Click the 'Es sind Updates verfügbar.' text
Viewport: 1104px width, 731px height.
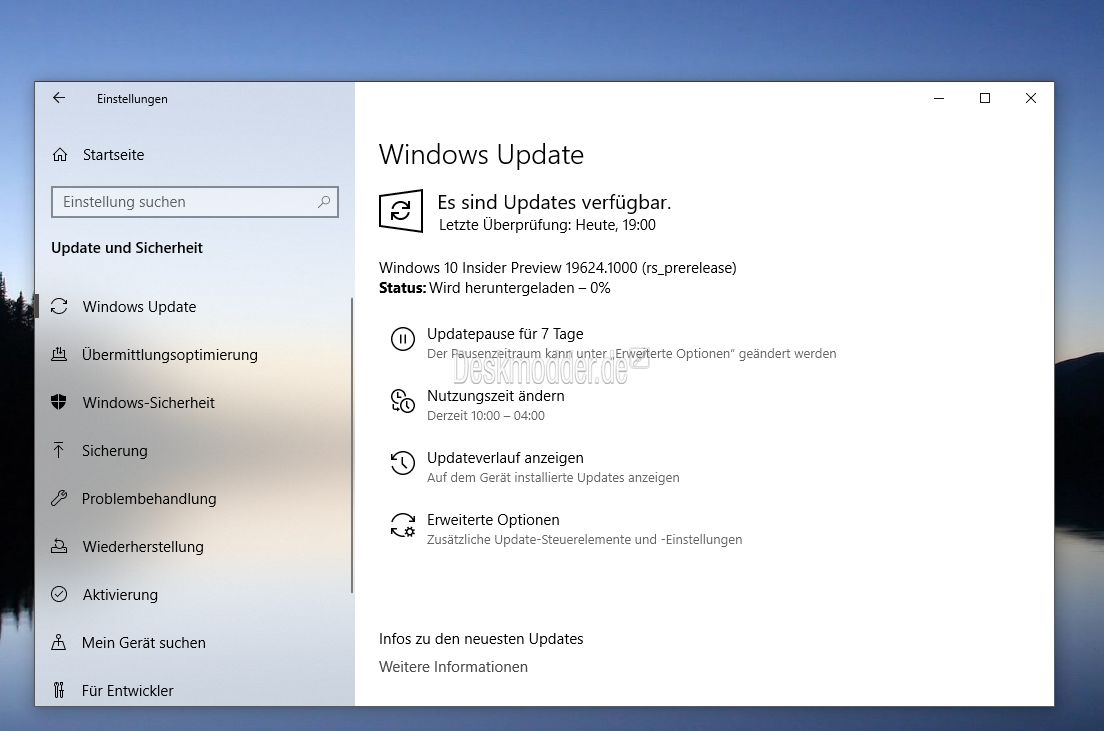tap(554, 202)
